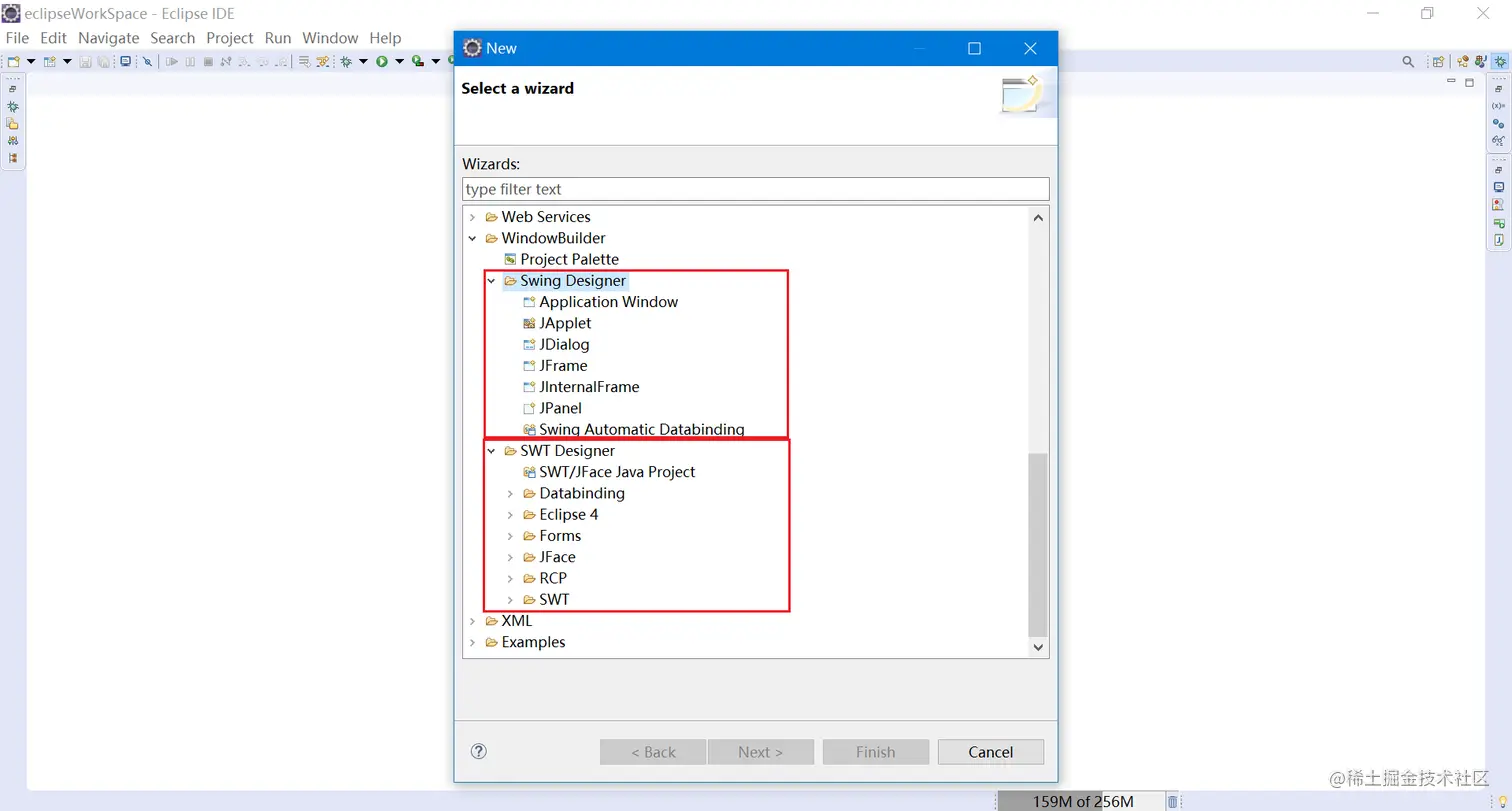Screen dimensions: 1512x811
Task: Click the Disconnect debug icon
Action: 226,61
